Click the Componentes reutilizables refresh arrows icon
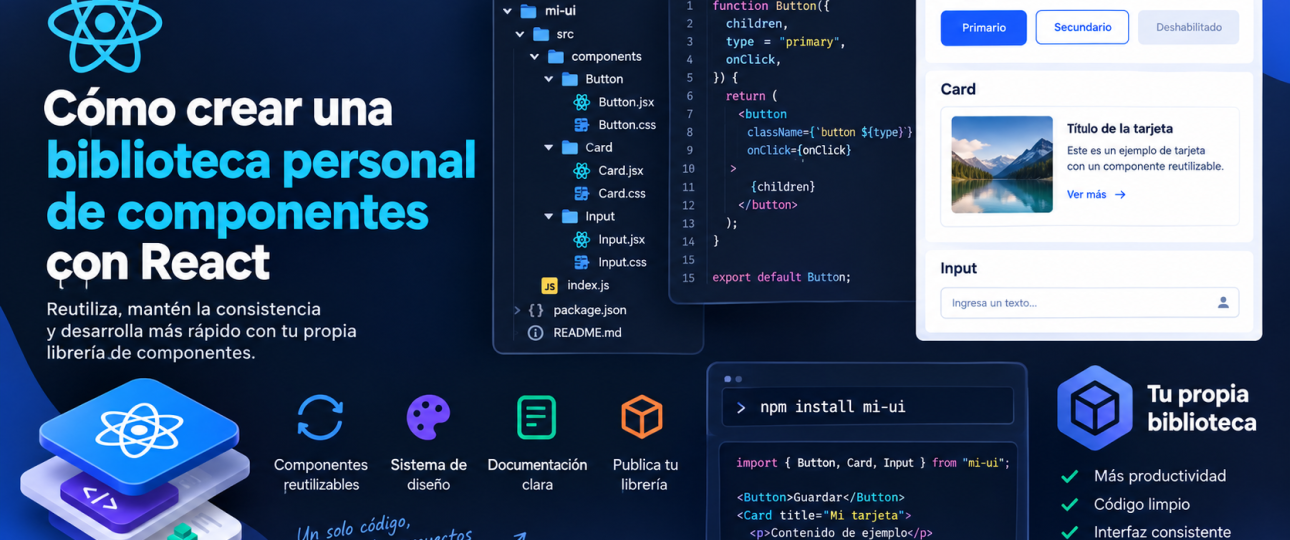 point(320,417)
